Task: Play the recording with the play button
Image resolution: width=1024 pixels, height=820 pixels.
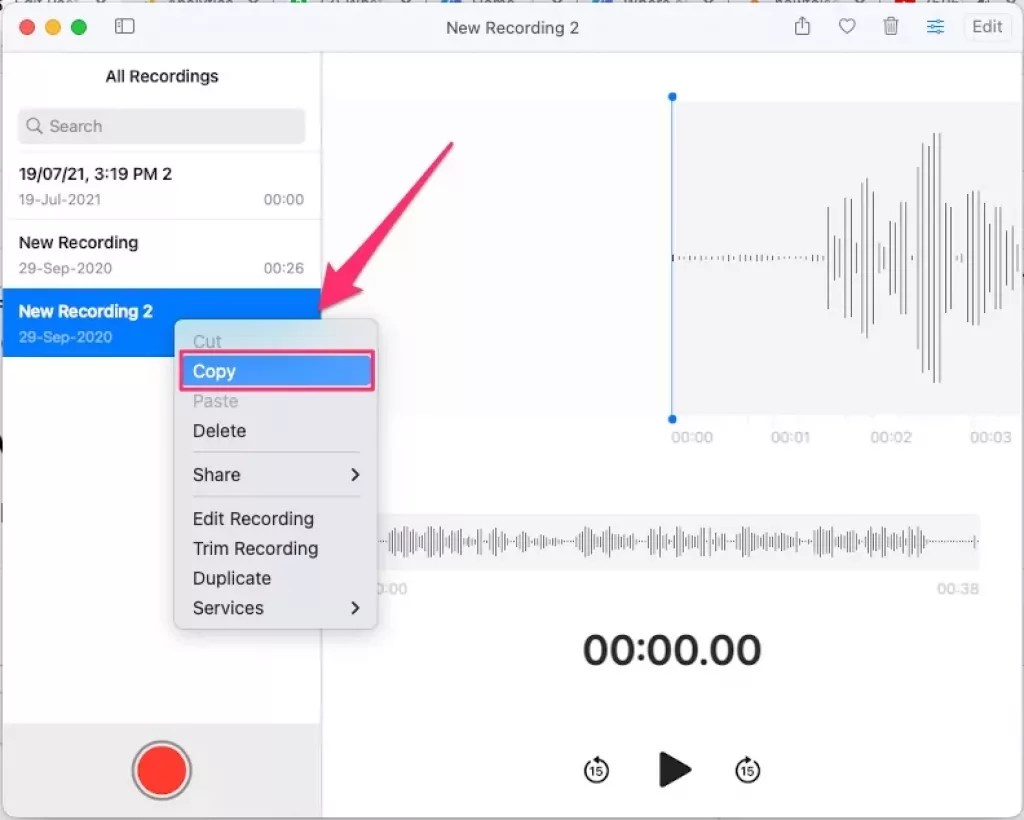Action: click(x=675, y=769)
